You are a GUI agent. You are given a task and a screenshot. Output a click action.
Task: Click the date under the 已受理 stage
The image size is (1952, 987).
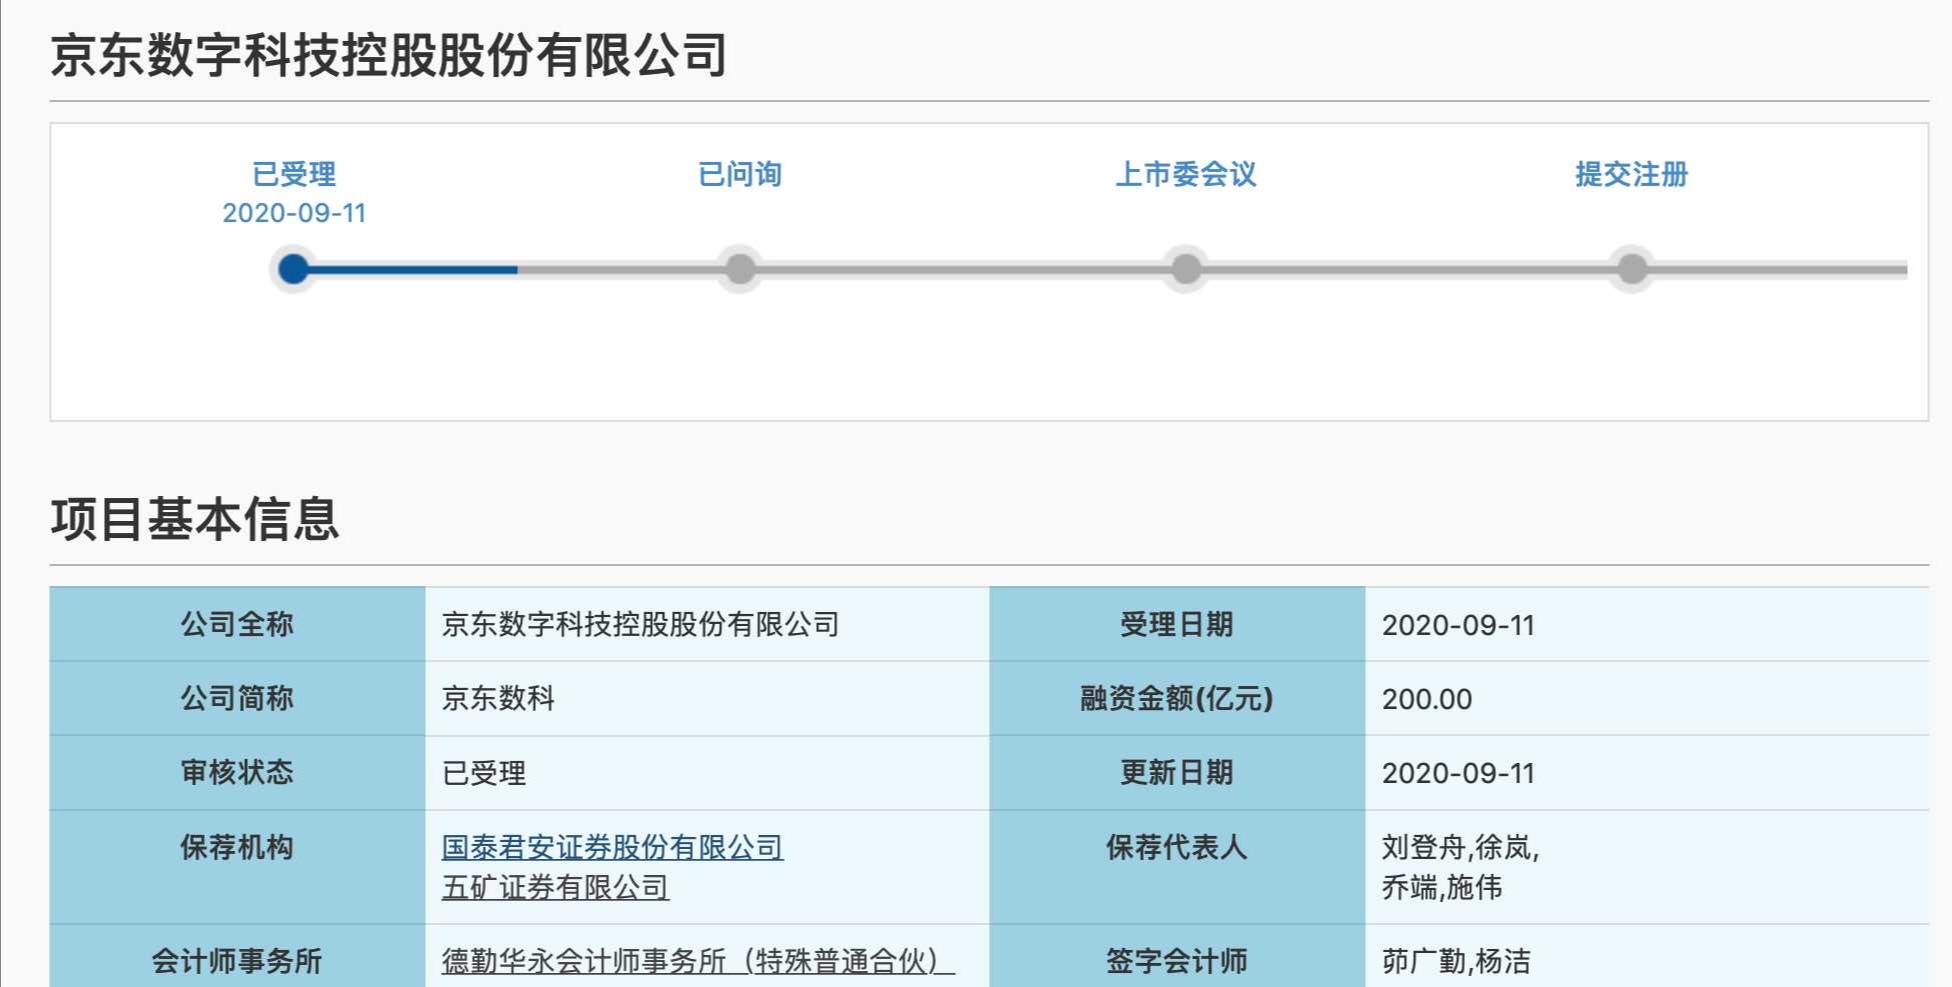[294, 213]
